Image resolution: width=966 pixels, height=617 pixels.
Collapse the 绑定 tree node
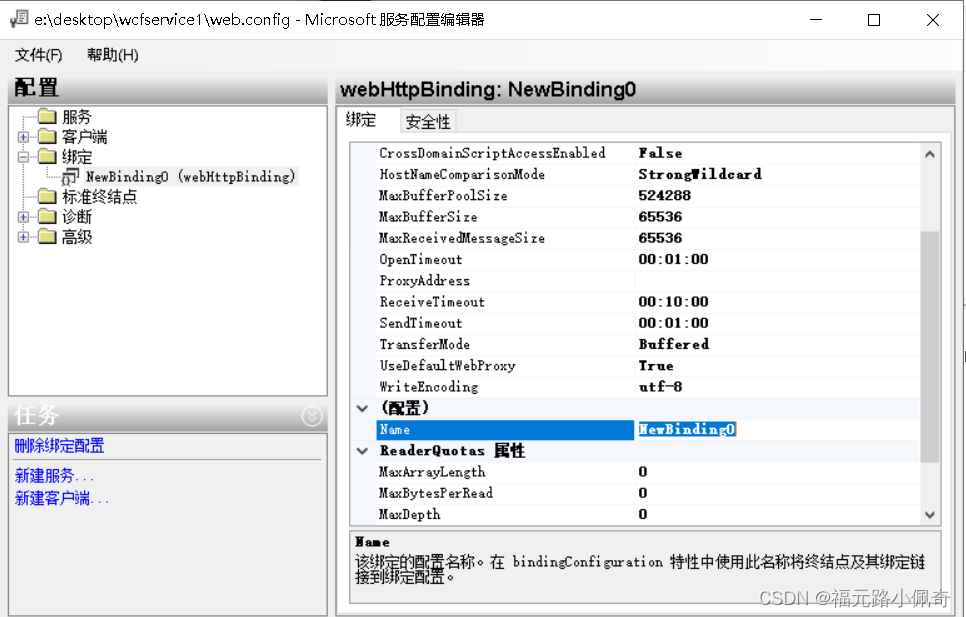23,156
